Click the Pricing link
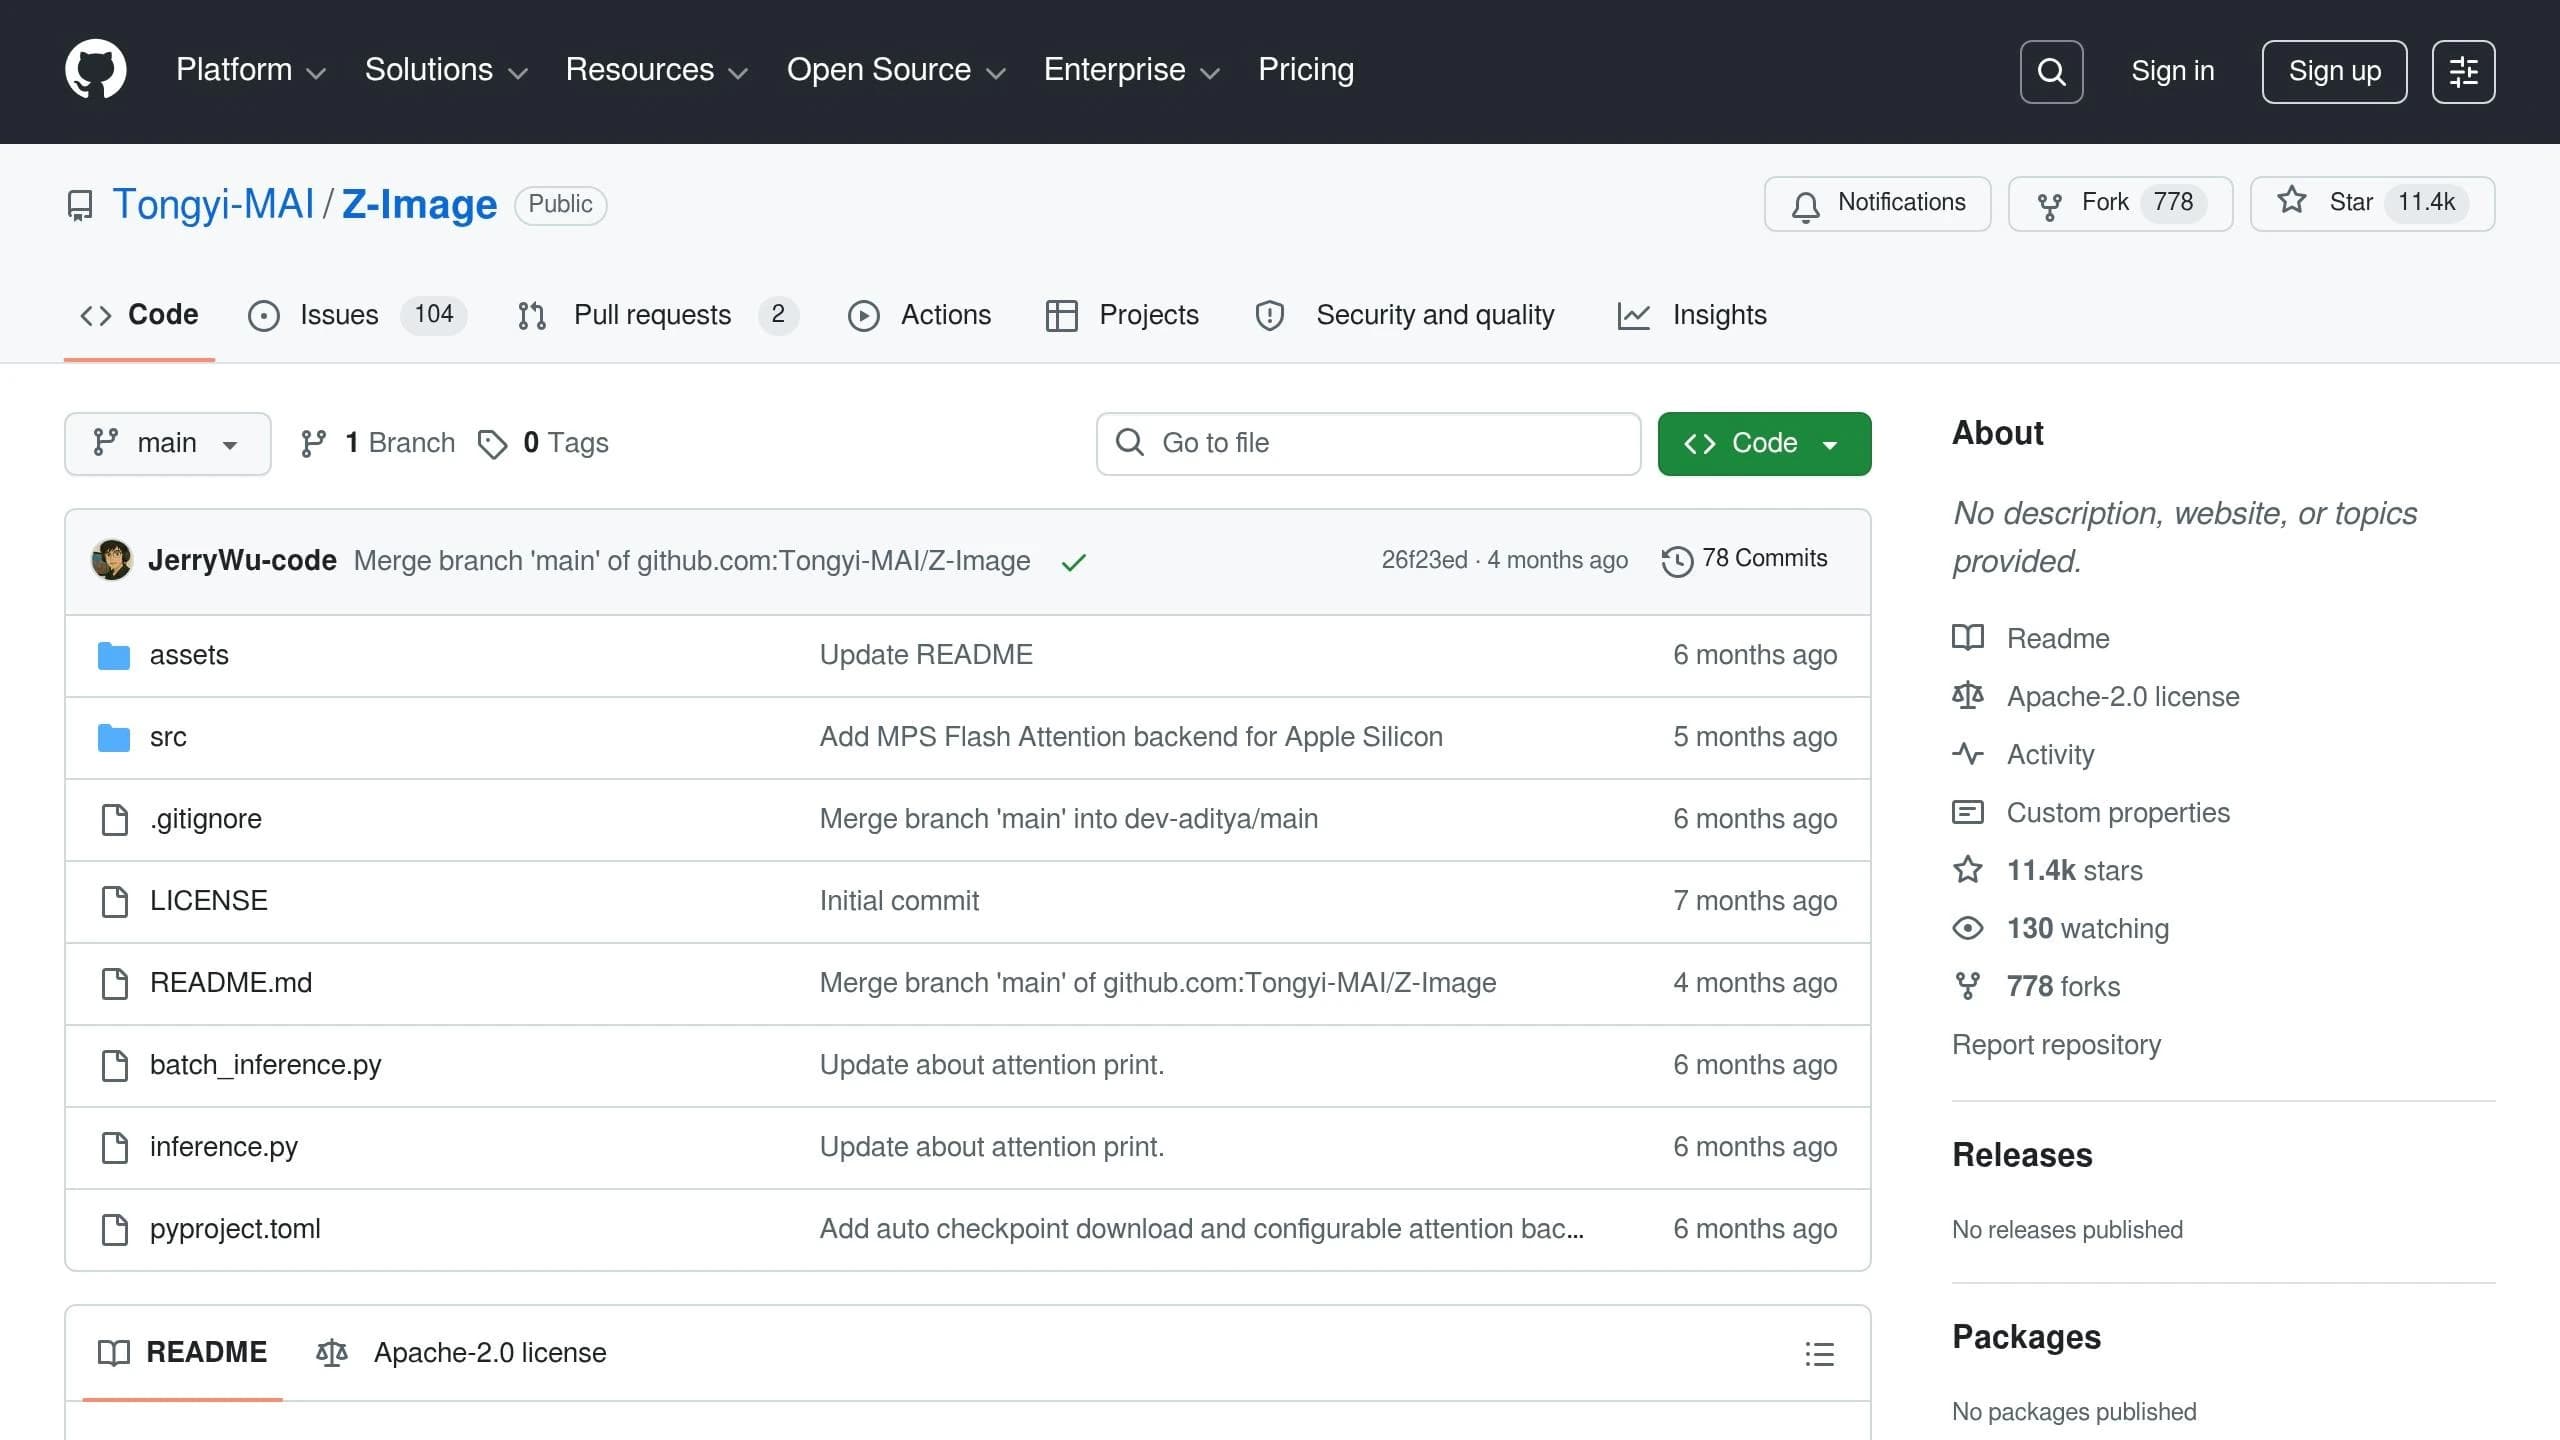The image size is (2560, 1440). coord(1306,70)
